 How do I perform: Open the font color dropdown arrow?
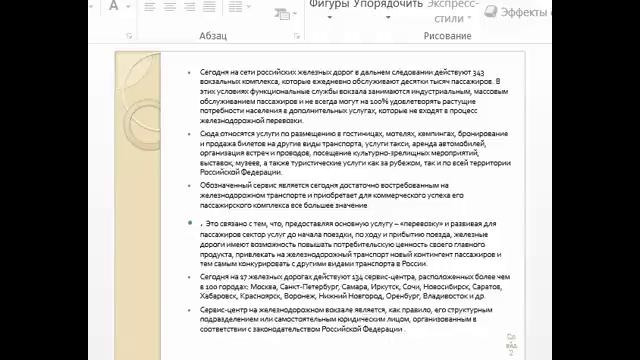tap(128, 7)
